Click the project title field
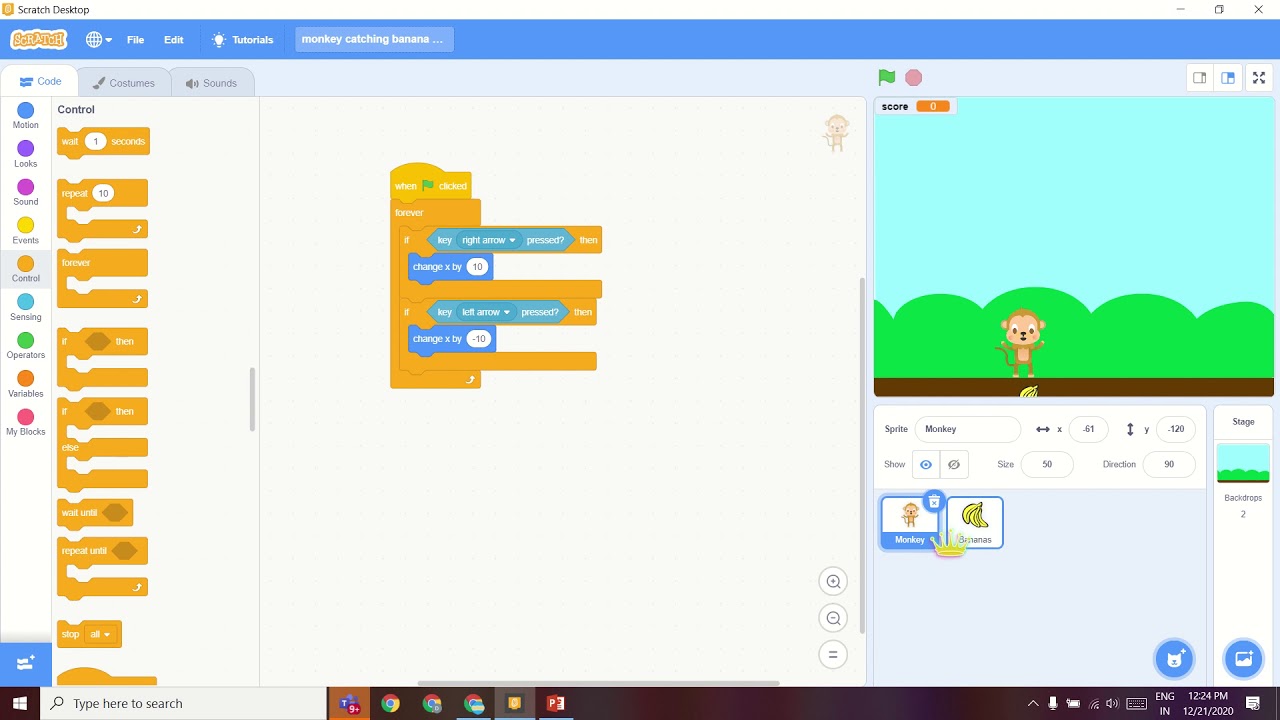The height and width of the screenshot is (720, 1280). click(374, 39)
